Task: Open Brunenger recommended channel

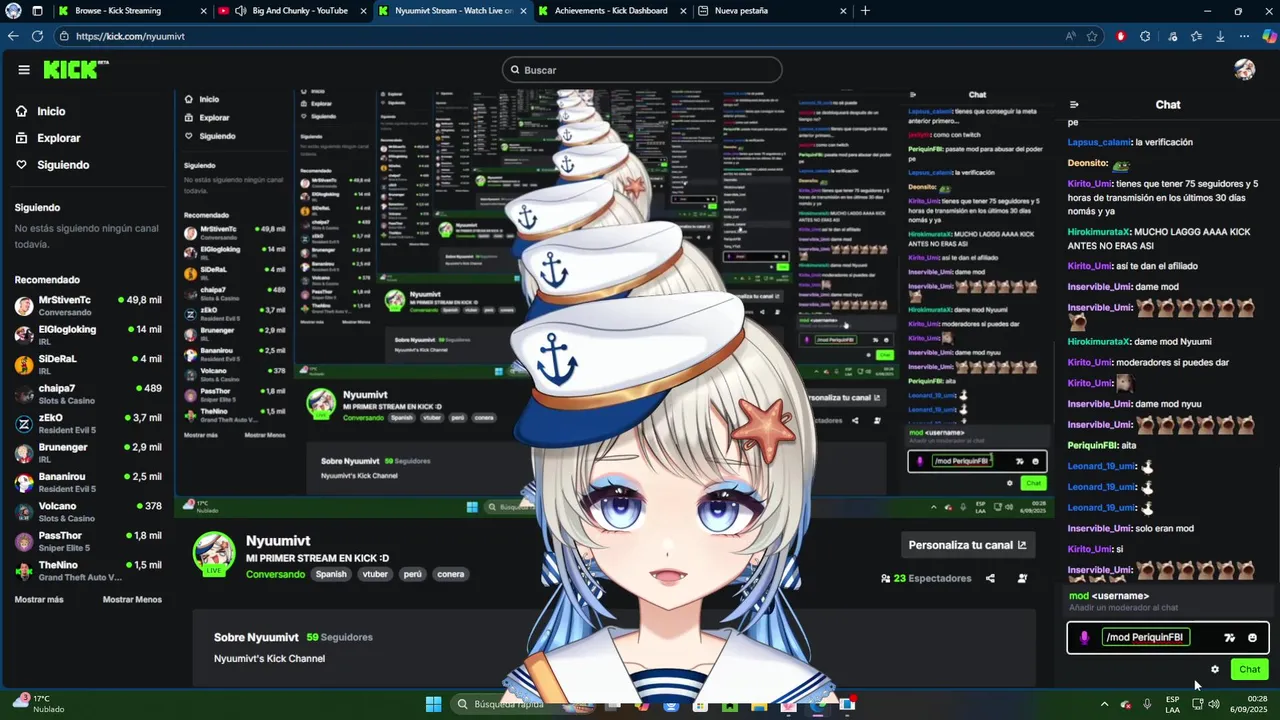Action: [x=88, y=452]
